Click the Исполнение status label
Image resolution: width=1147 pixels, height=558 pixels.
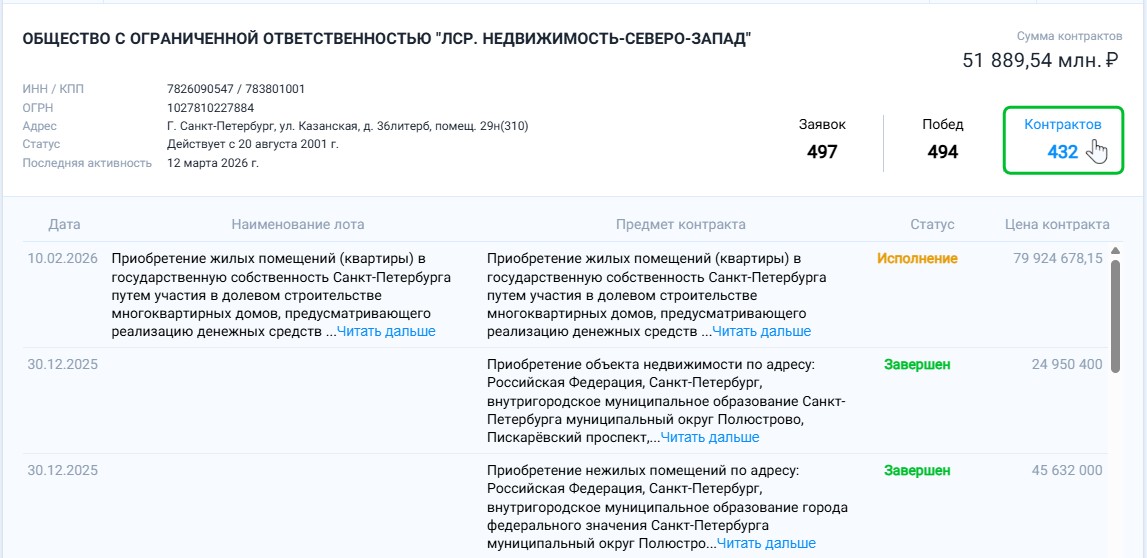[x=917, y=258]
